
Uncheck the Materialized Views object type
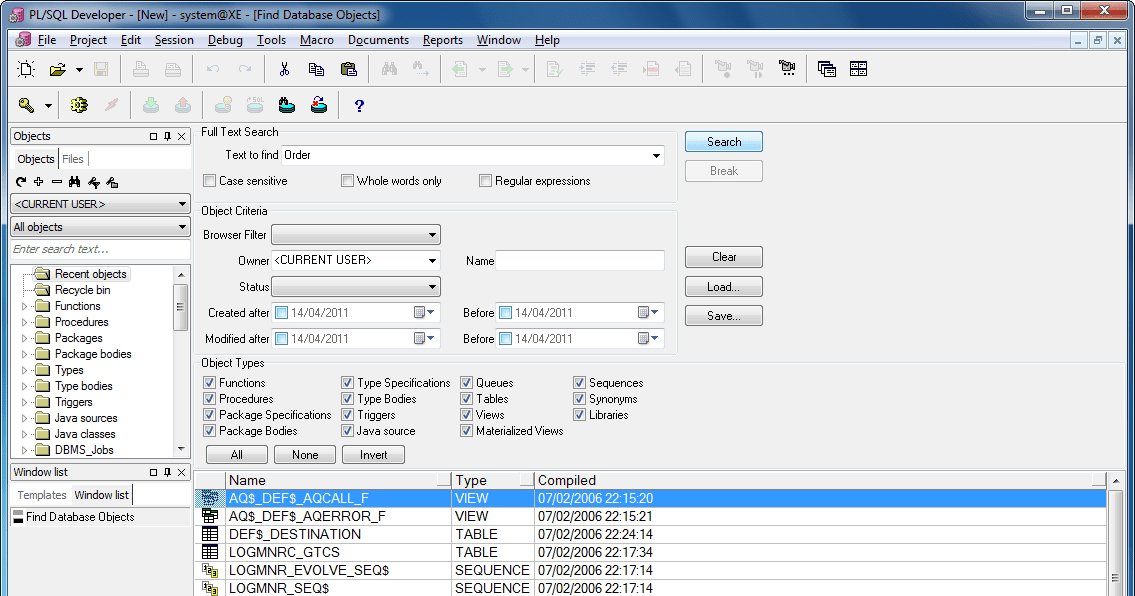pyautogui.click(x=467, y=431)
